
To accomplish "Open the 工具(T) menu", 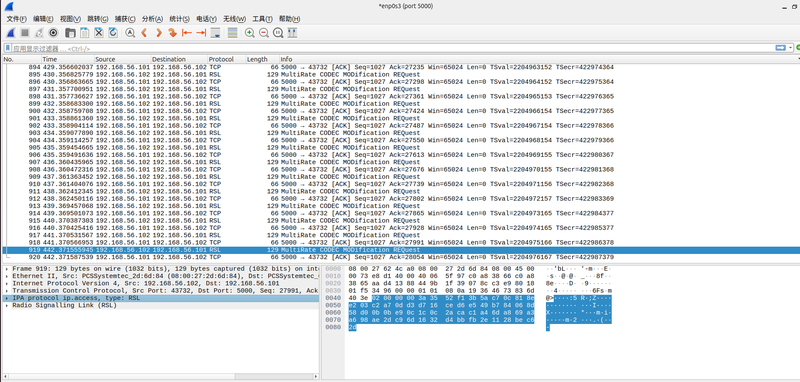I will point(262,19).
